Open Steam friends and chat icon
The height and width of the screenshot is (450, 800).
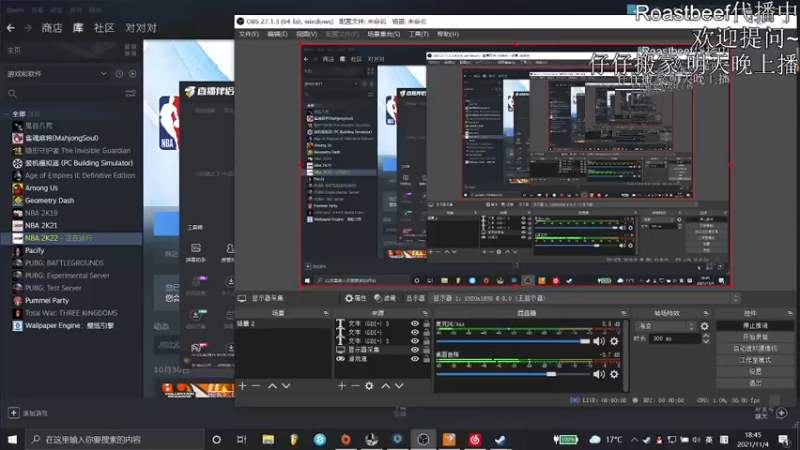tap(781, 413)
